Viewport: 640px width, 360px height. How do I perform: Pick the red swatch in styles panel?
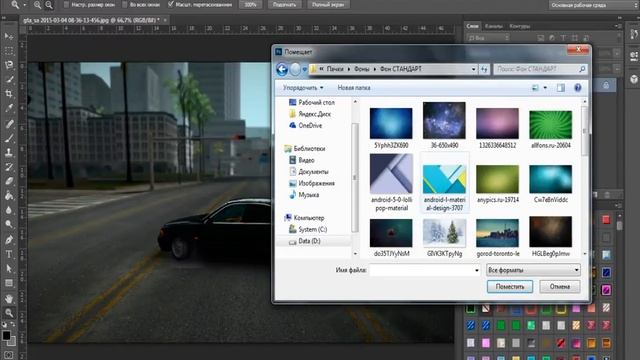tap(606, 220)
